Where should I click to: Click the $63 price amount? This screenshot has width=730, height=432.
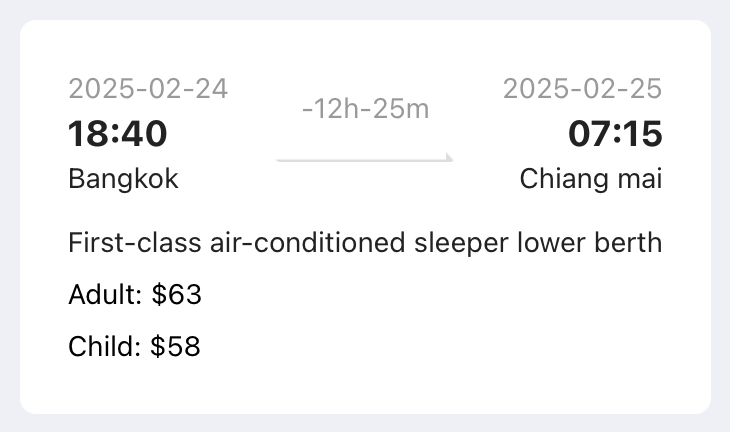(x=176, y=295)
